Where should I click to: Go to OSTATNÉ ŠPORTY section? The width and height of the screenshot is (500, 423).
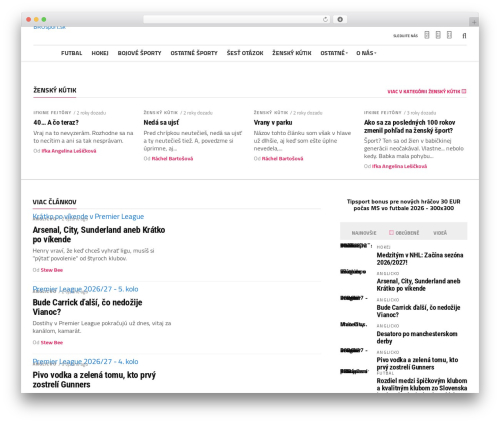[x=194, y=53]
